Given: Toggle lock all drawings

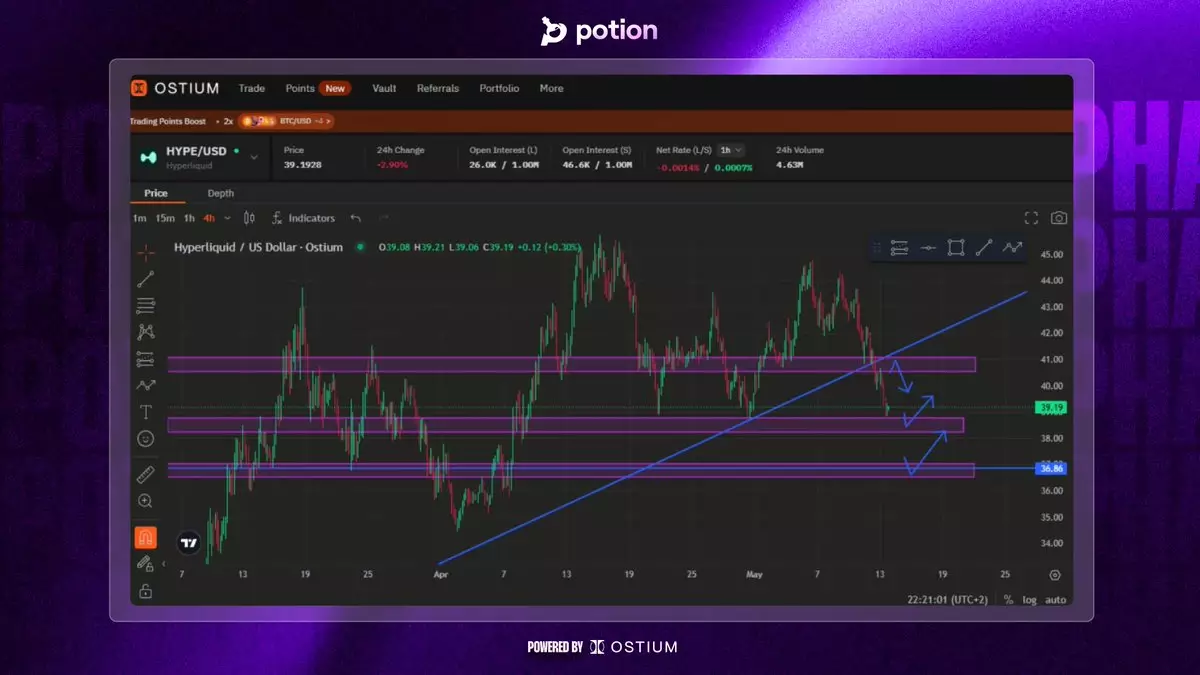Looking at the screenshot, I should tap(146, 591).
